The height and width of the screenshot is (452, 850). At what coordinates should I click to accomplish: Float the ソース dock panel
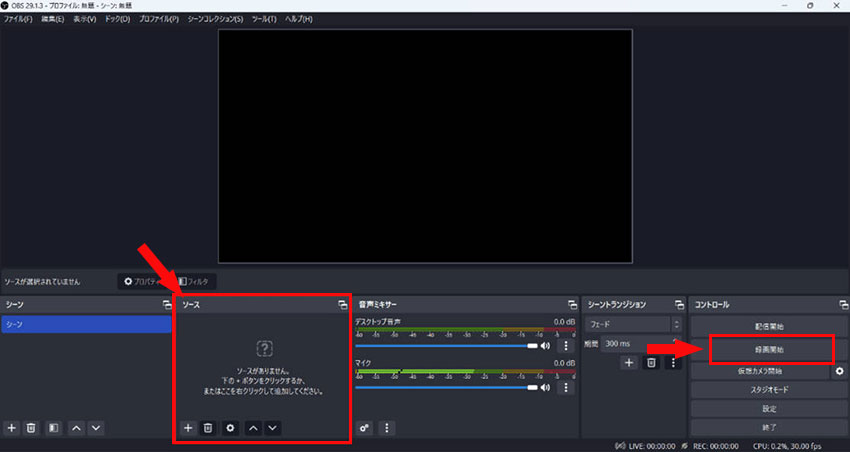[342, 304]
